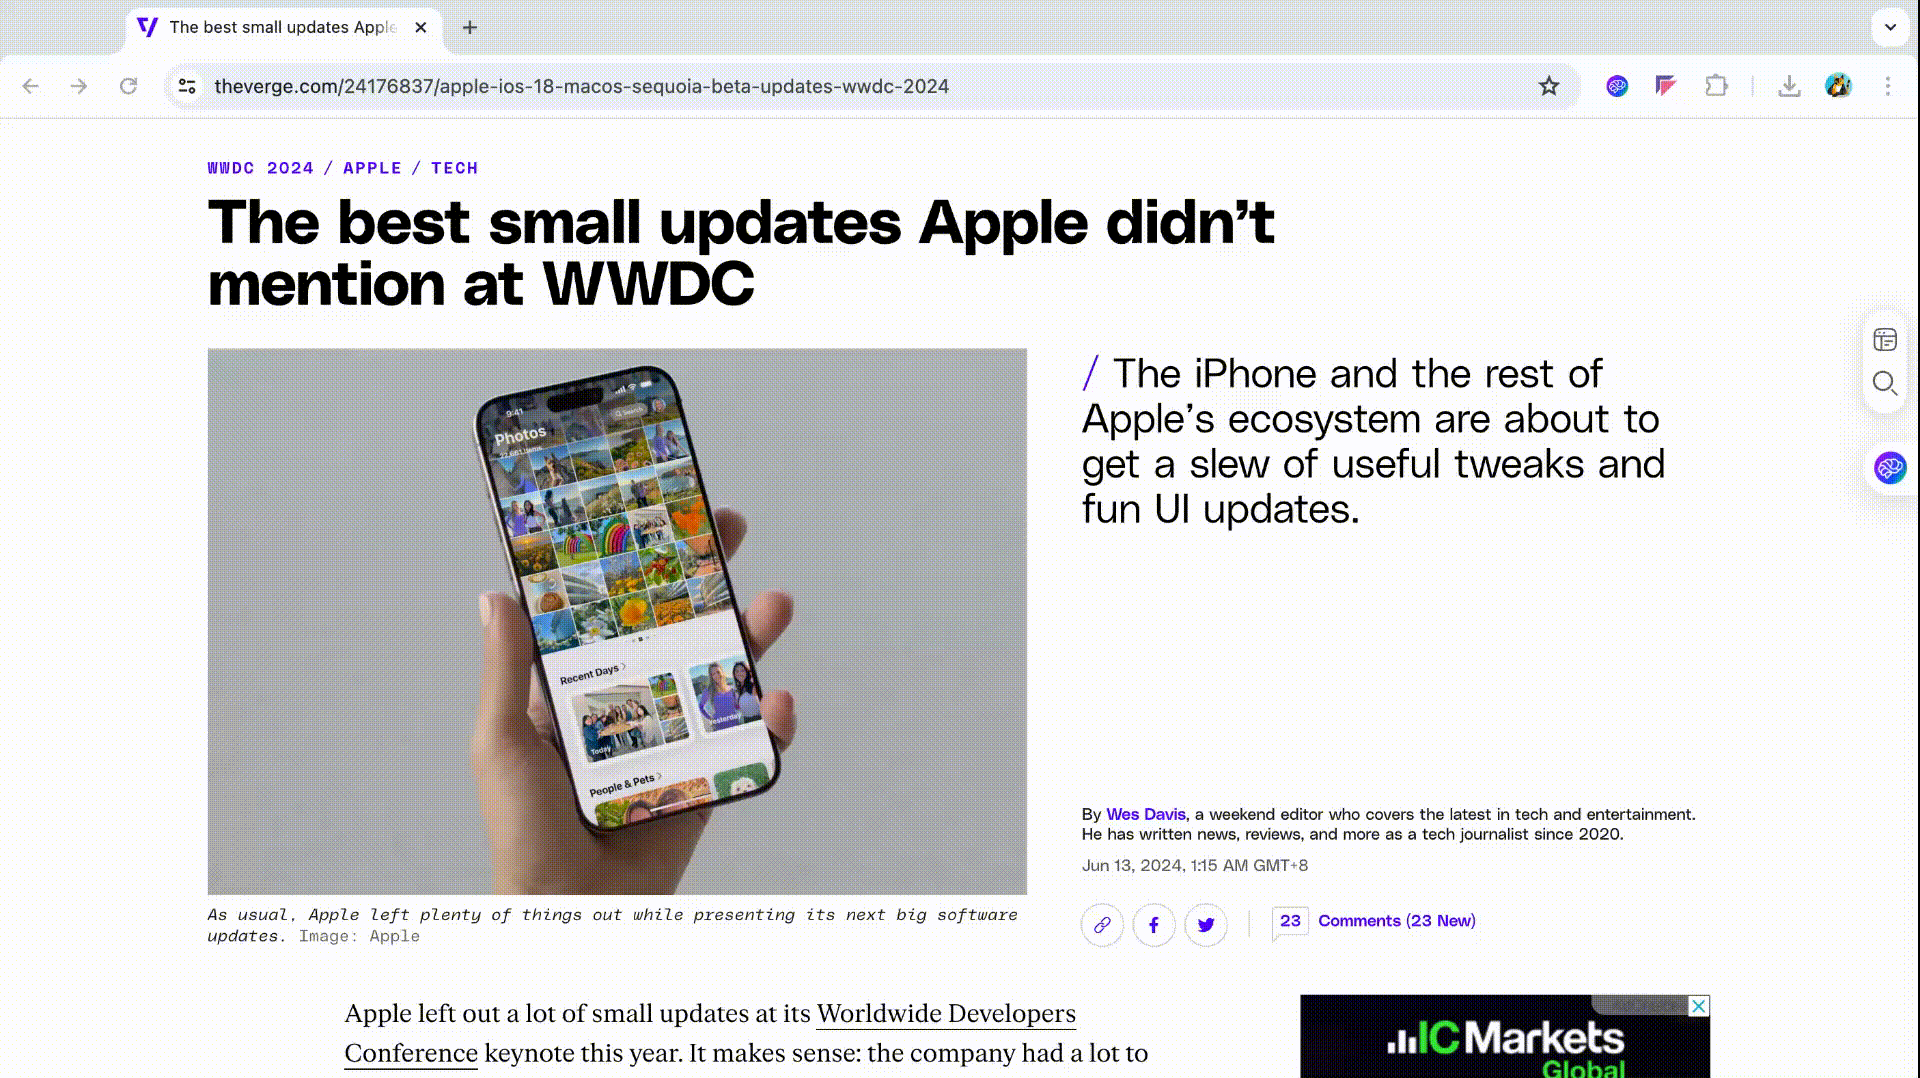Close the IC Markets advertisement
This screenshot has height=1078, width=1920.
coord(1698,1006)
